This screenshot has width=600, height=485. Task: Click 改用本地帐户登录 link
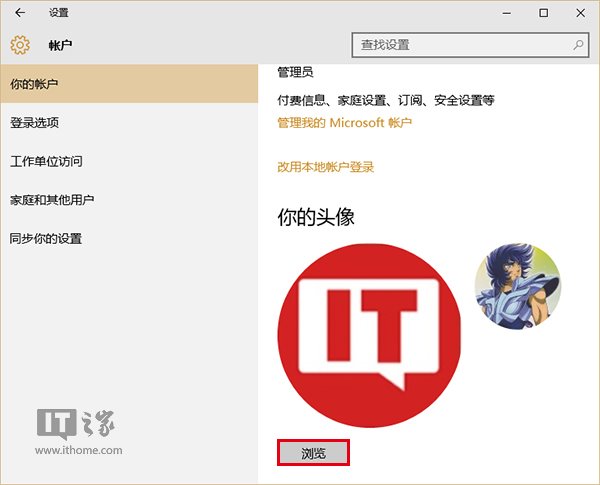point(326,167)
